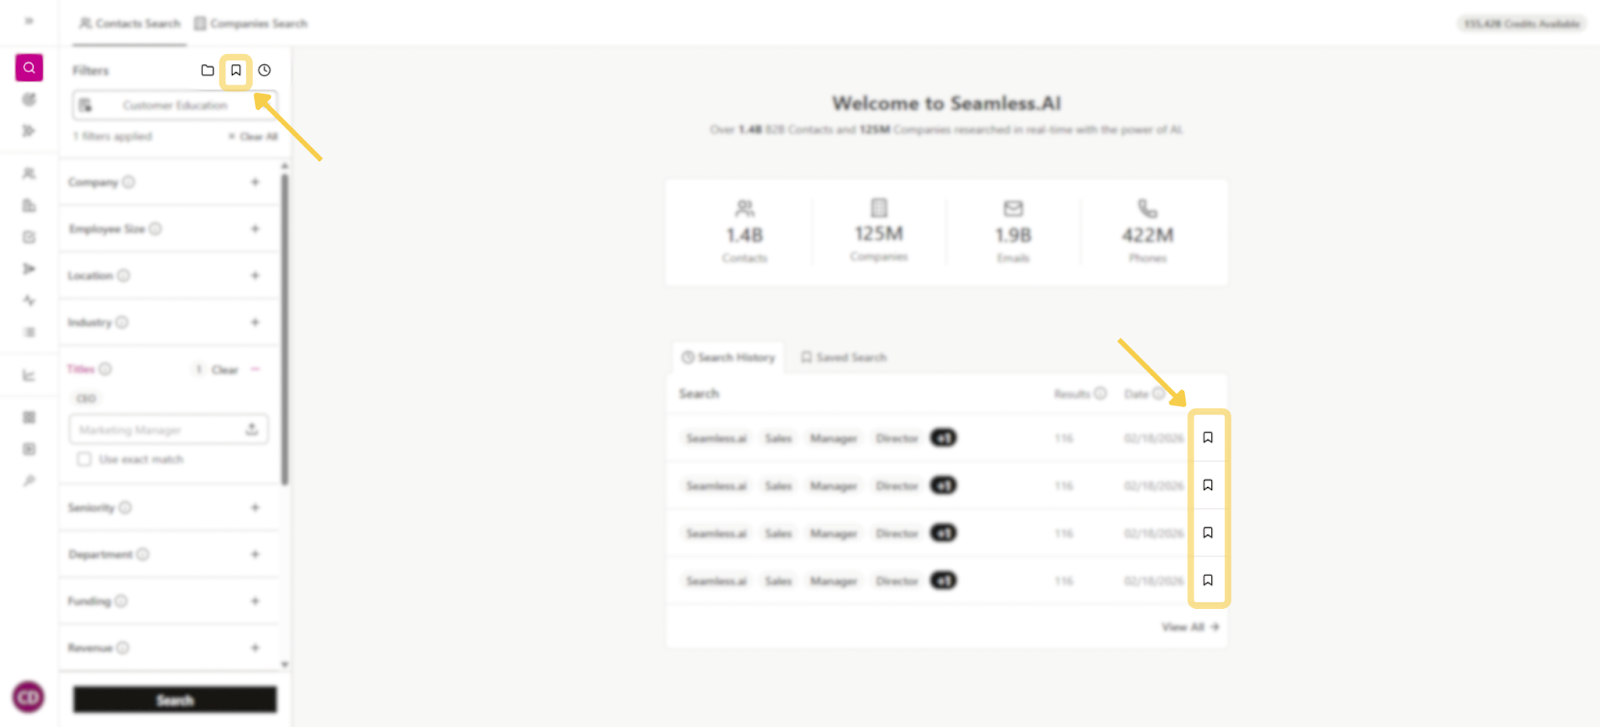Open the companies building icon in sidebar
This screenshot has width=1600, height=727.
(x=29, y=205)
